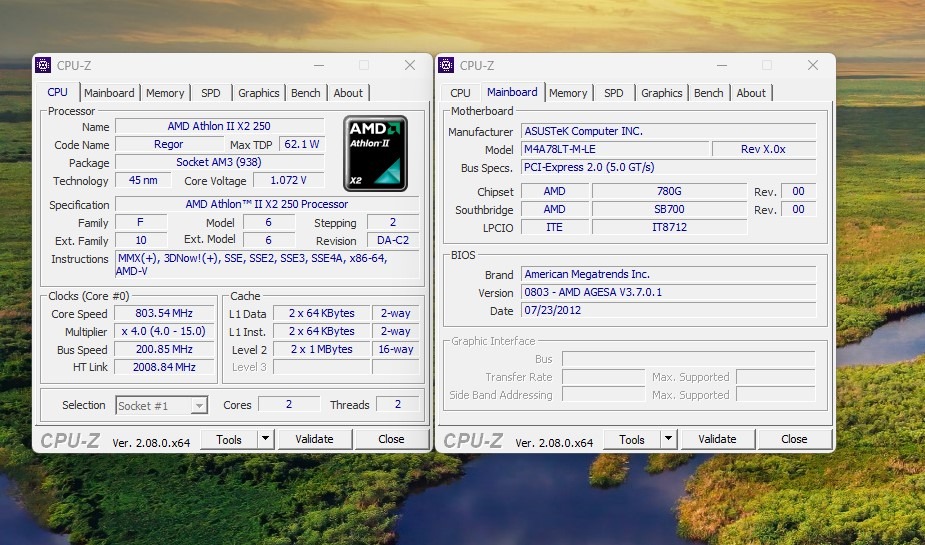Click the Max TDP 62.1 W value
925x545 pixels.
click(302, 145)
